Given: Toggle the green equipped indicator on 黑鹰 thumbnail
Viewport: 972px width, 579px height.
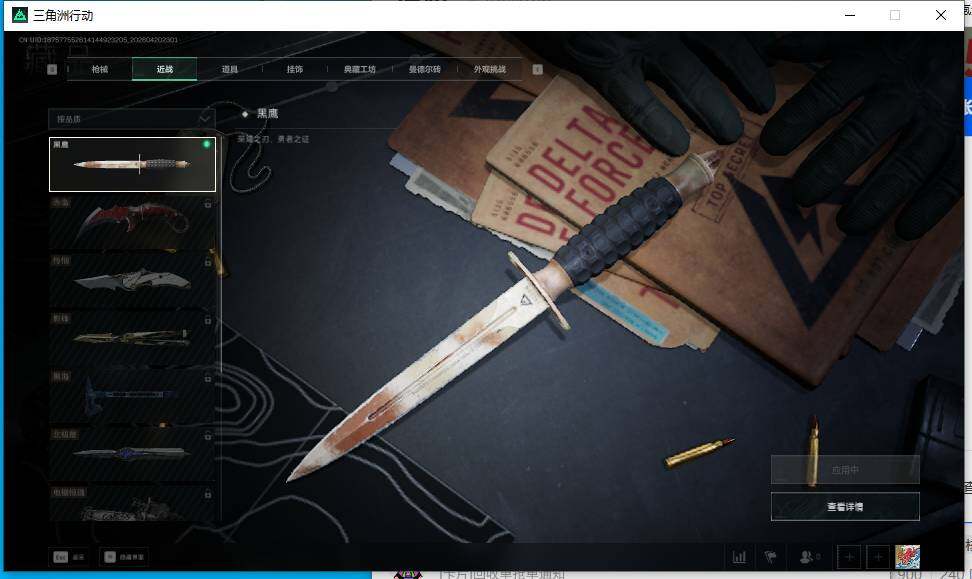Looking at the screenshot, I should 206,144.
